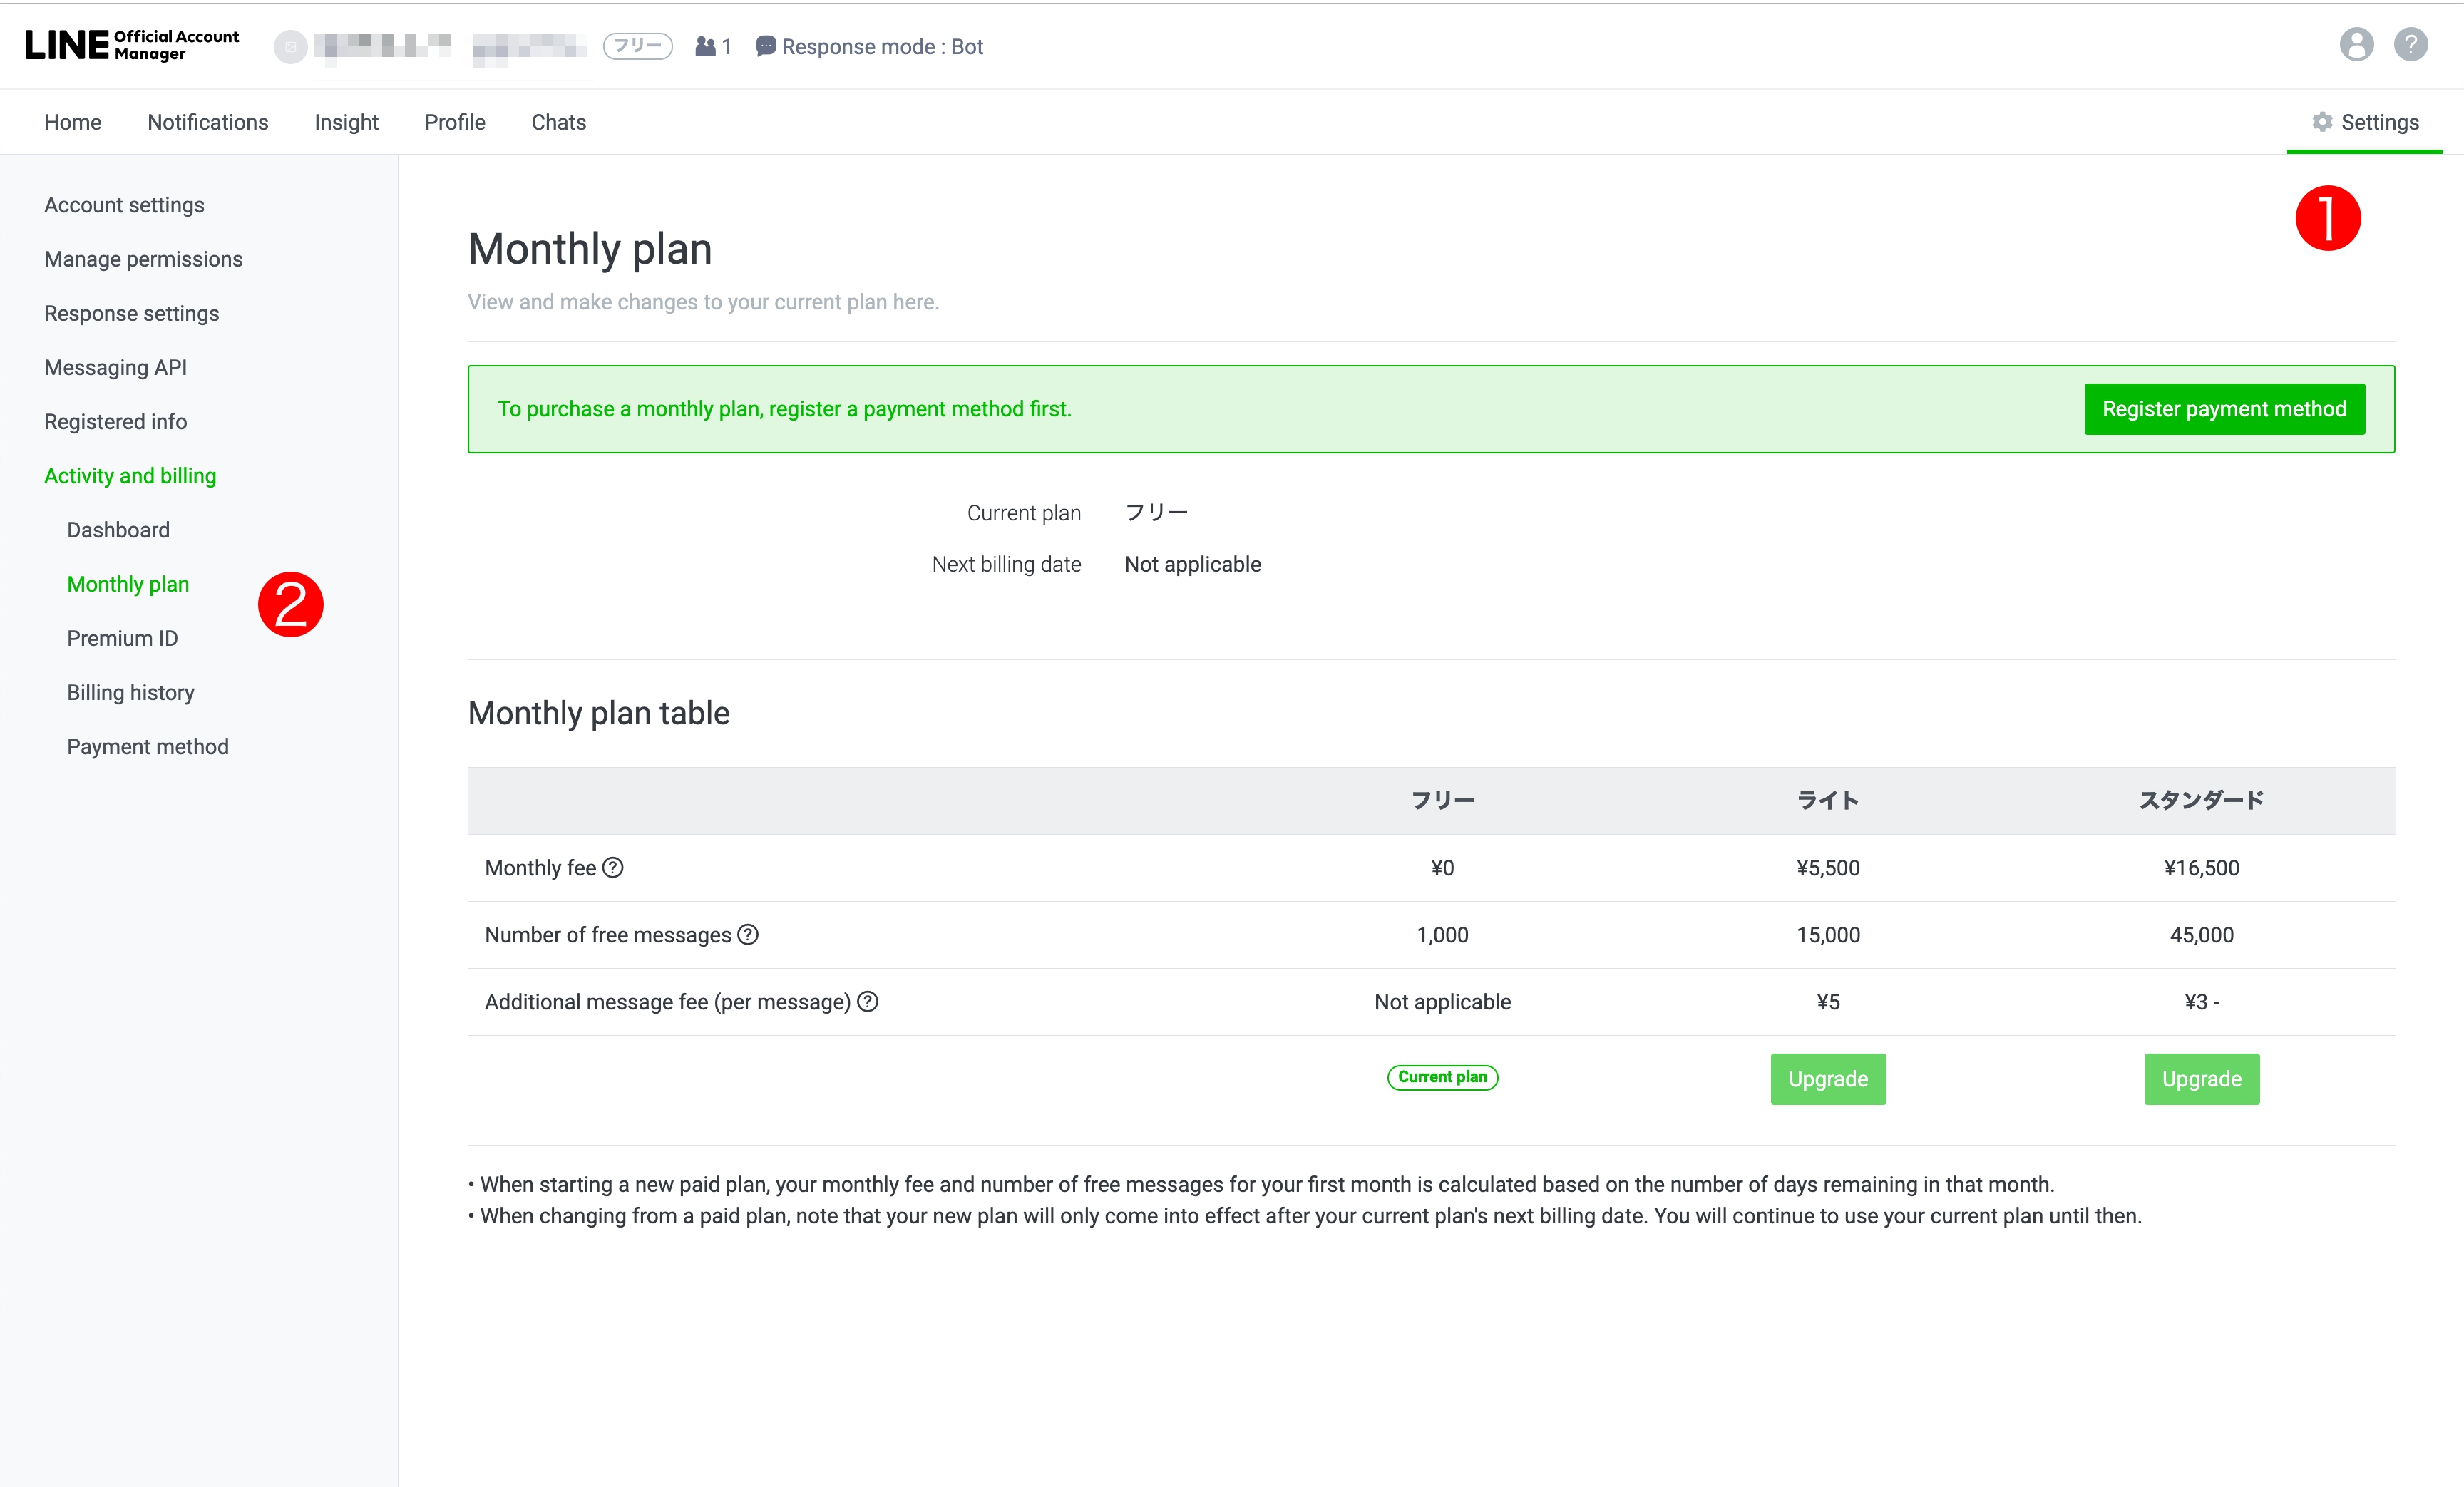2464x1487 pixels.
Task: Upgrade to the スタンダード plan
Action: pyautogui.click(x=2200, y=1079)
